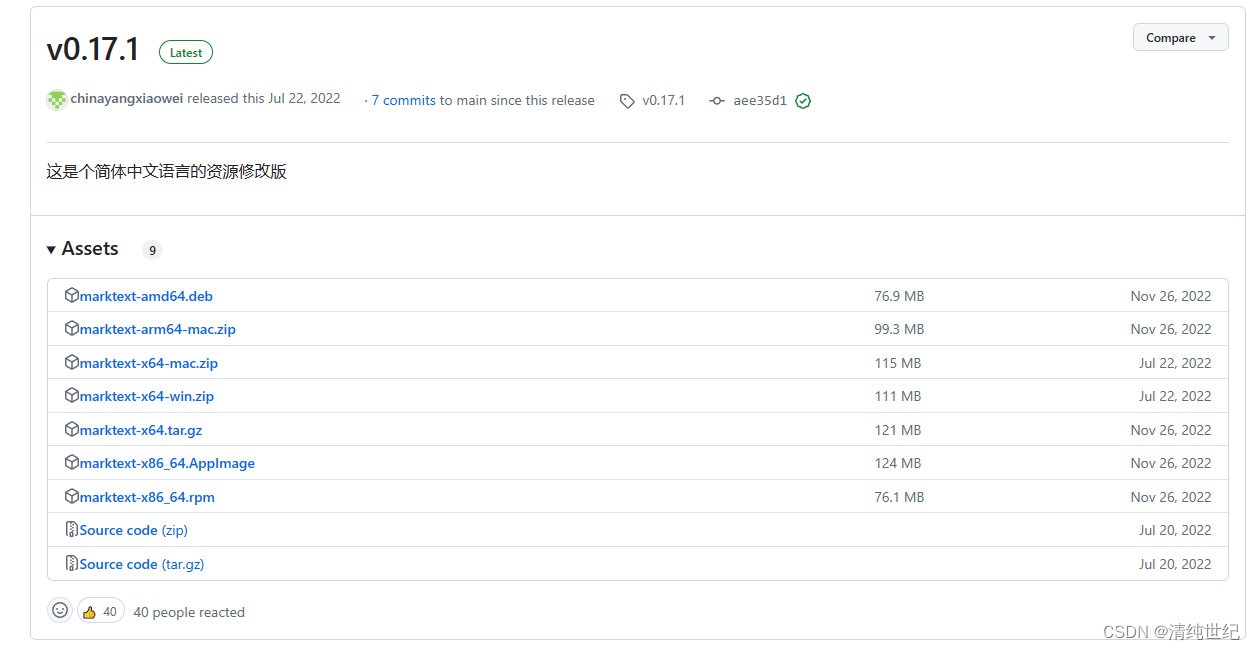
Task: Click the Chinese release description text
Action: pyautogui.click(x=166, y=171)
